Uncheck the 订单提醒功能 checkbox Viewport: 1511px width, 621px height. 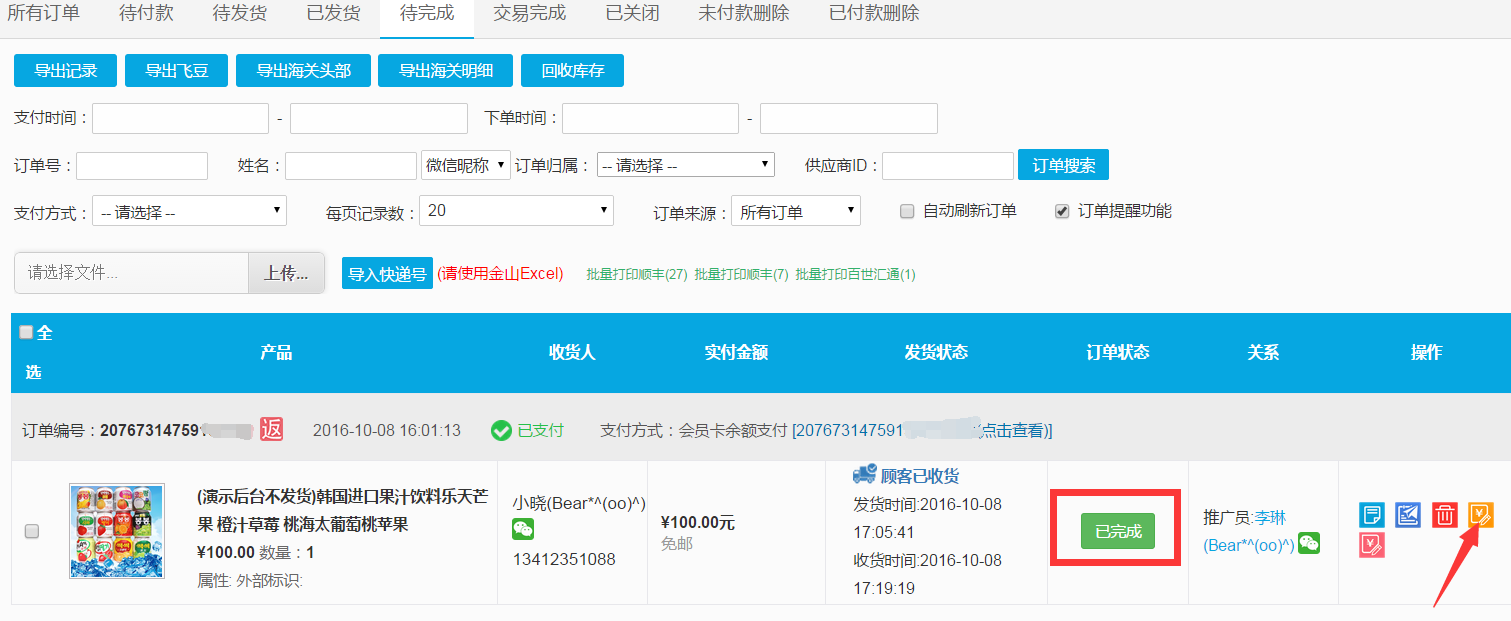1062,211
